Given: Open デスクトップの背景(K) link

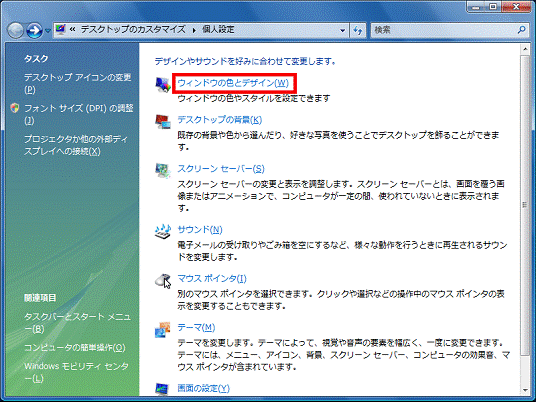Looking at the screenshot, I should [219, 120].
